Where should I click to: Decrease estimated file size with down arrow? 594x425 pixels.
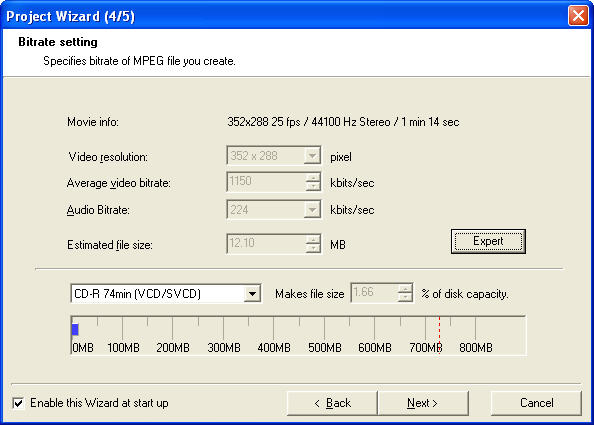313,248
